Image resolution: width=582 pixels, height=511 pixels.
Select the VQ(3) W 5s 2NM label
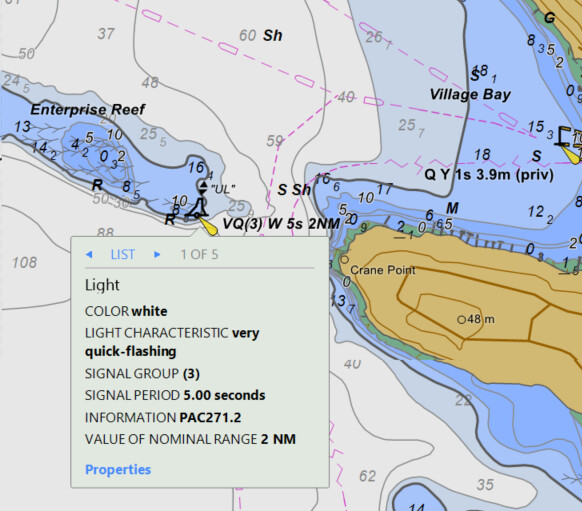coord(281,223)
